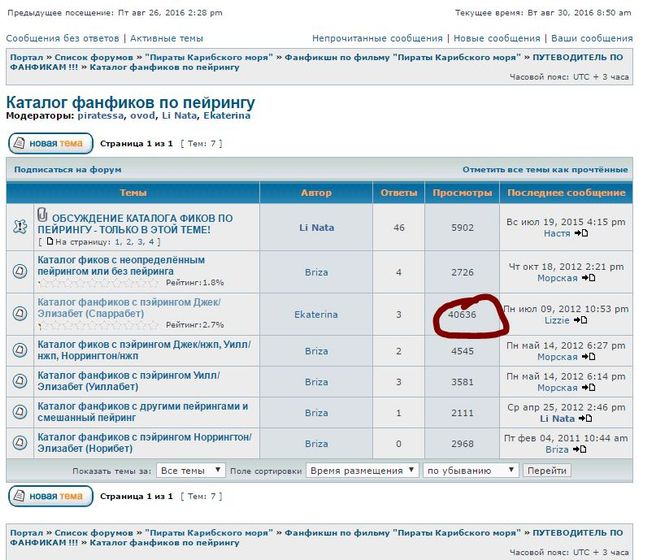This screenshot has width=652, height=560.
Task: Select 'Непрочитанные сообщения' at the top
Action: [377, 38]
